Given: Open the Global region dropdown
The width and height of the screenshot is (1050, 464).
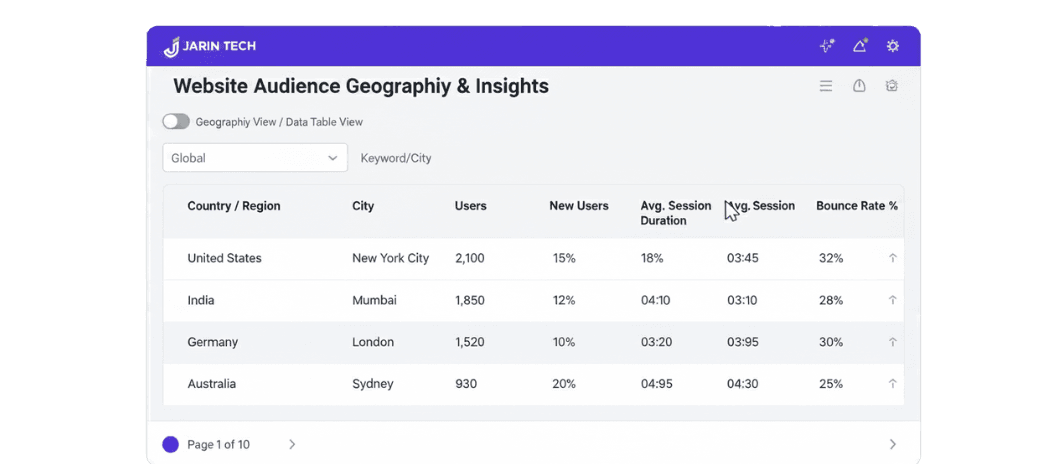Looking at the screenshot, I should point(255,158).
